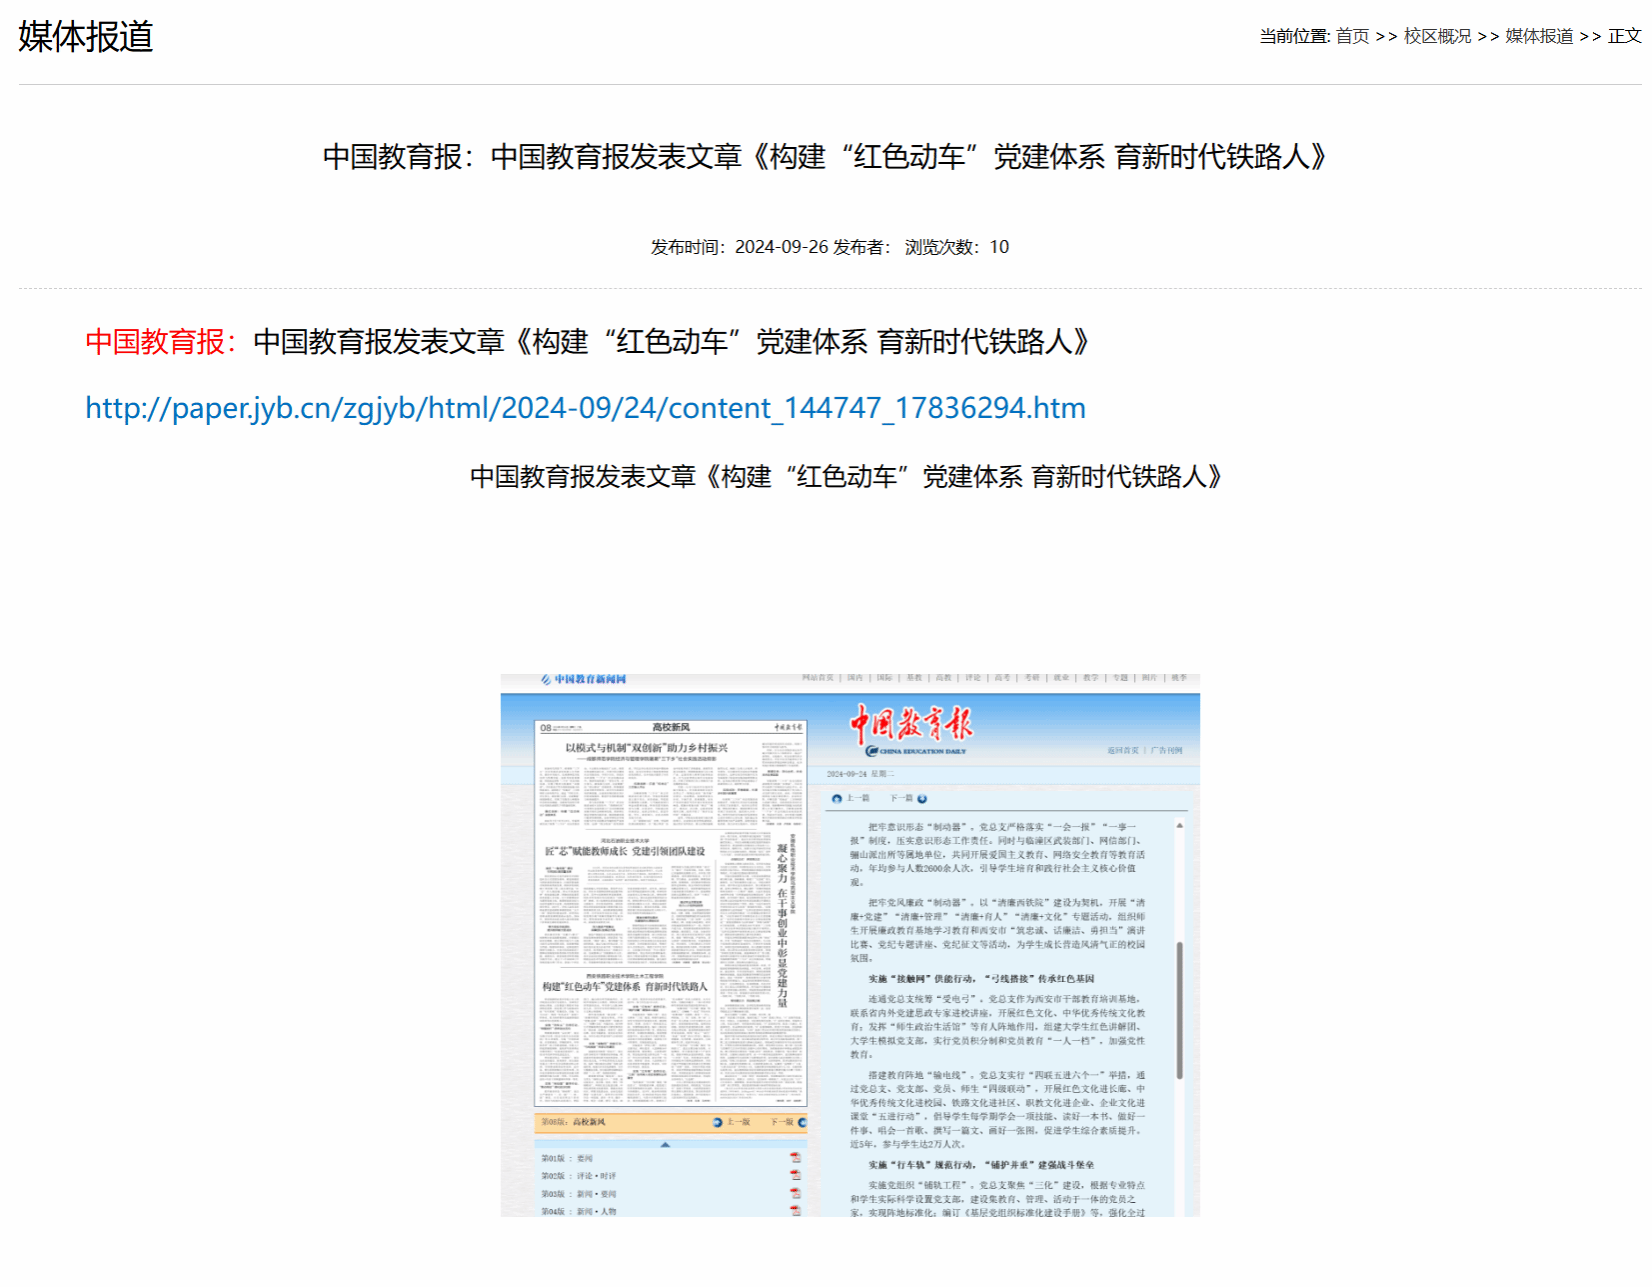
Task: Click the publish date 2024-09-26
Action: 781,247
